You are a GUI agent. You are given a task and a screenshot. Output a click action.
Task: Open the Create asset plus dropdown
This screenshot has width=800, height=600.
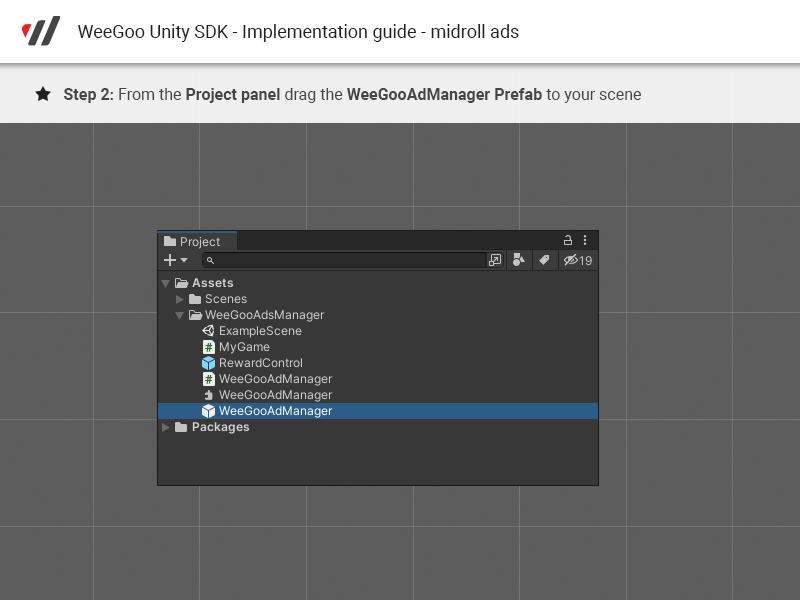pyautogui.click(x=175, y=260)
